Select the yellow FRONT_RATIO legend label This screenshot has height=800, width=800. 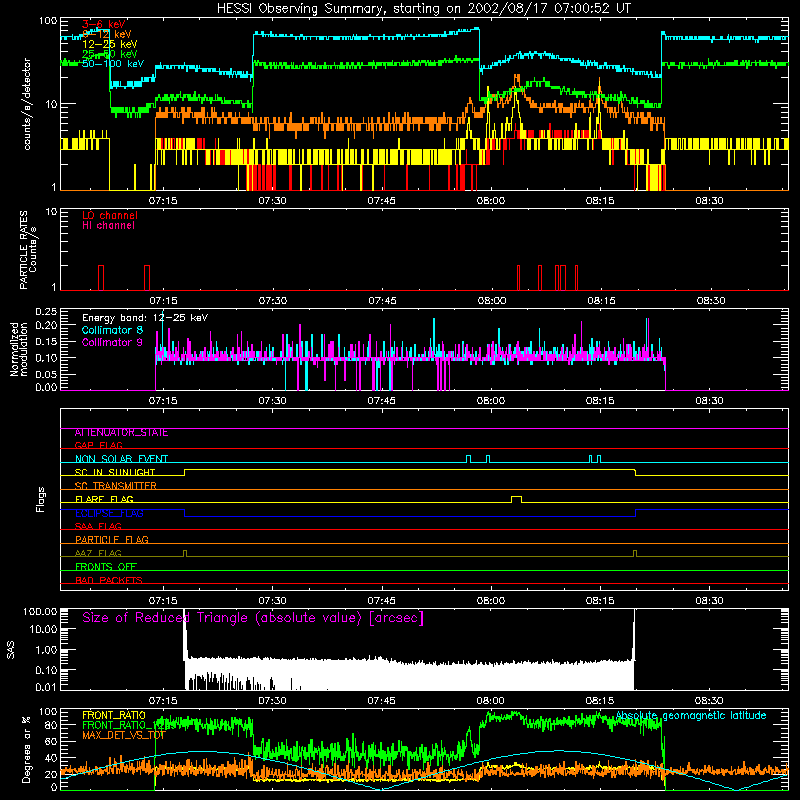[x=114, y=715]
